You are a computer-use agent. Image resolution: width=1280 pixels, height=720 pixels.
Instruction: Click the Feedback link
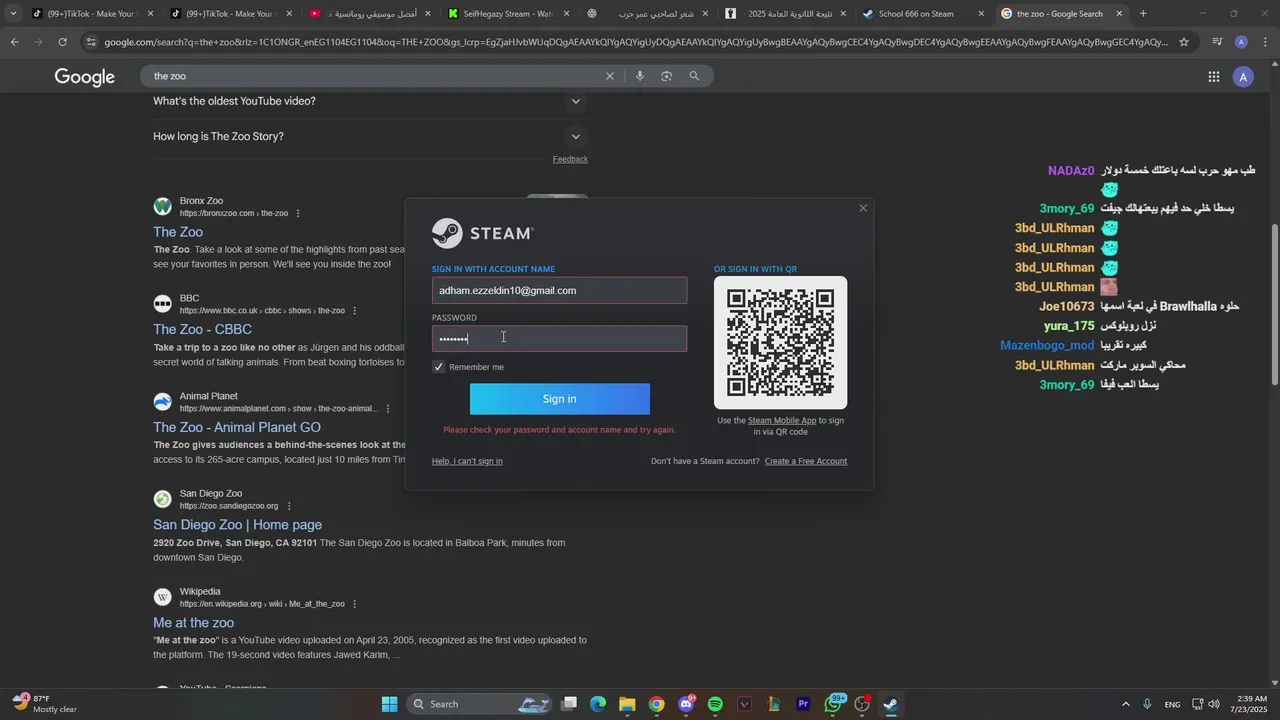[570, 159]
